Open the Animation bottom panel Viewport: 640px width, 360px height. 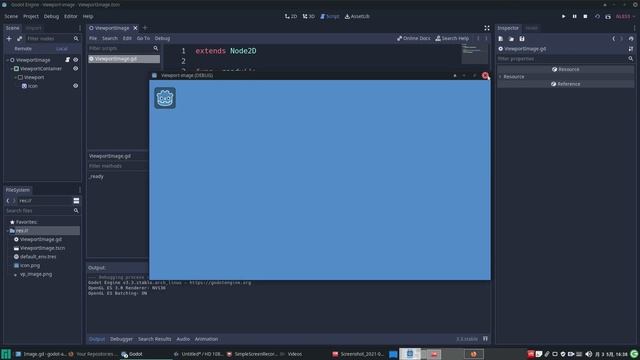[x=206, y=339]
